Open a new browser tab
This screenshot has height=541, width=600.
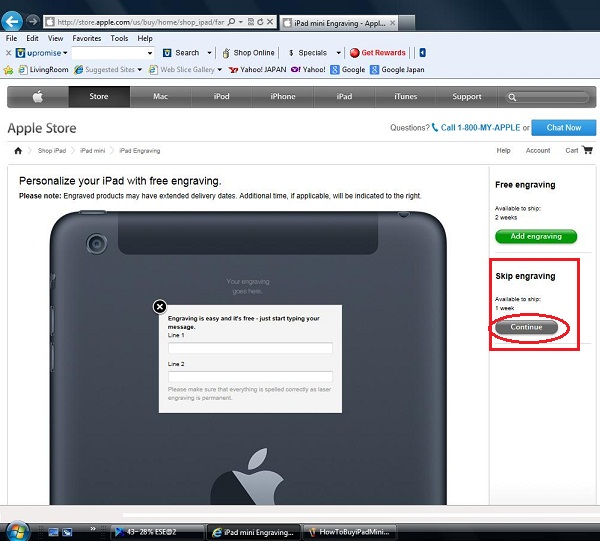point(407,23)
